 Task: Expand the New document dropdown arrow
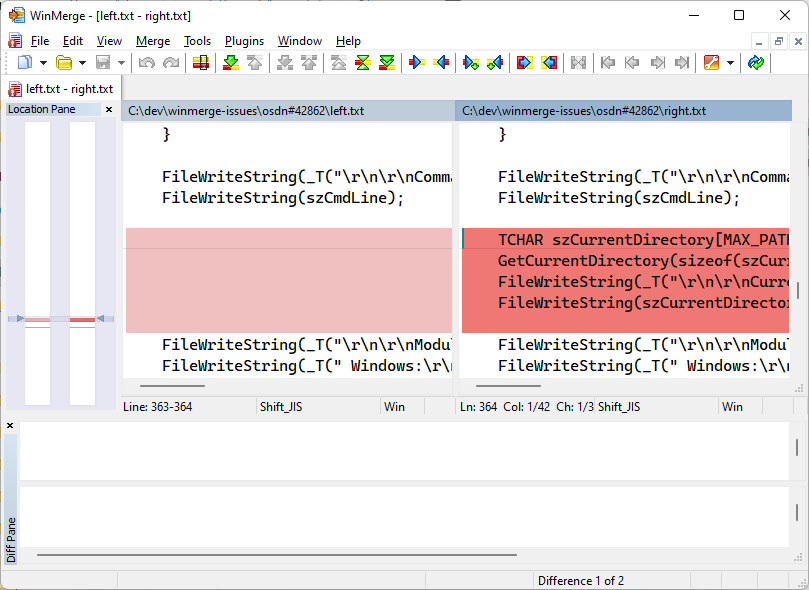click(x=43, y=63)
